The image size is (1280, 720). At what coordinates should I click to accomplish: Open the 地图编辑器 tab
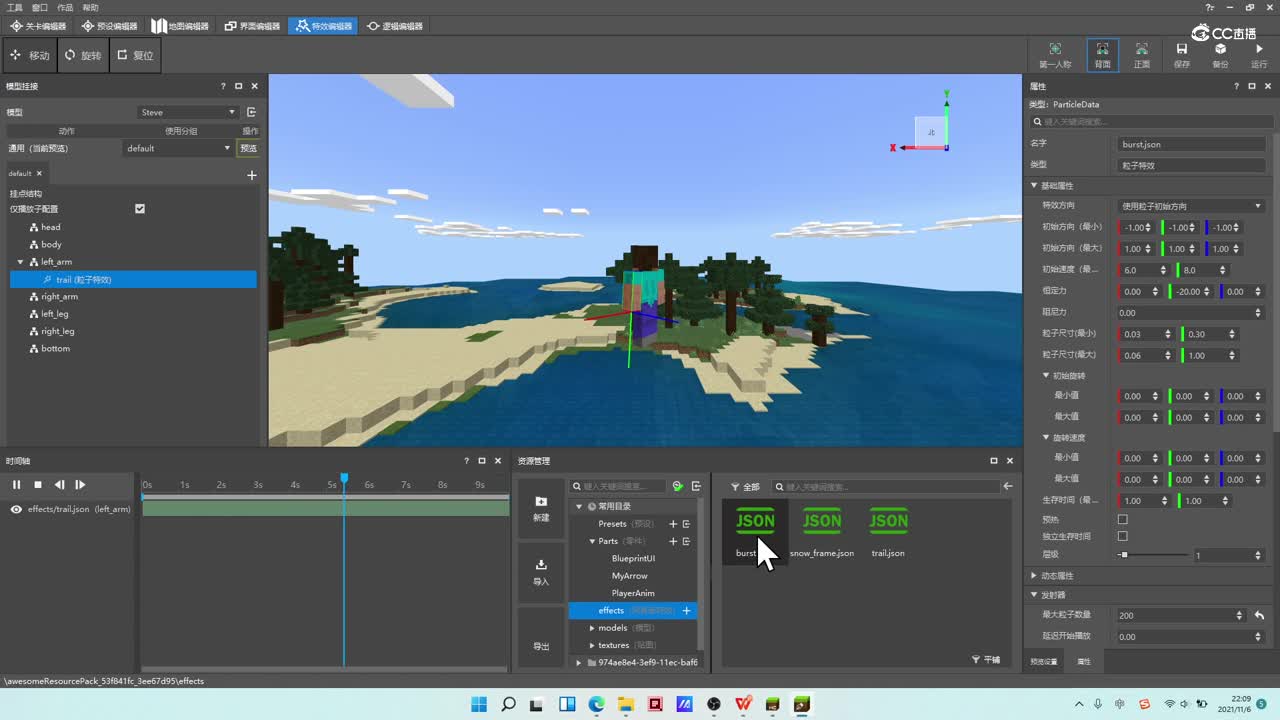point(180,26)
